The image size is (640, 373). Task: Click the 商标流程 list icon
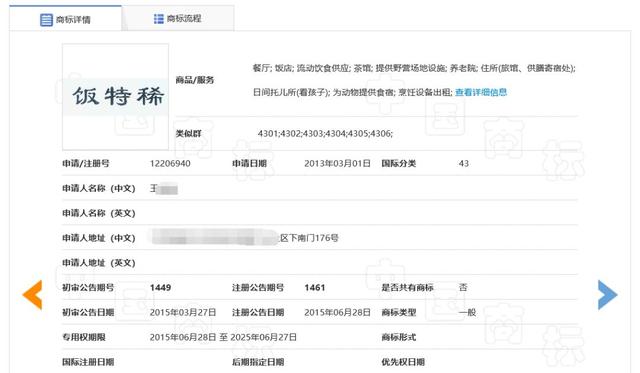pos(158,19)
